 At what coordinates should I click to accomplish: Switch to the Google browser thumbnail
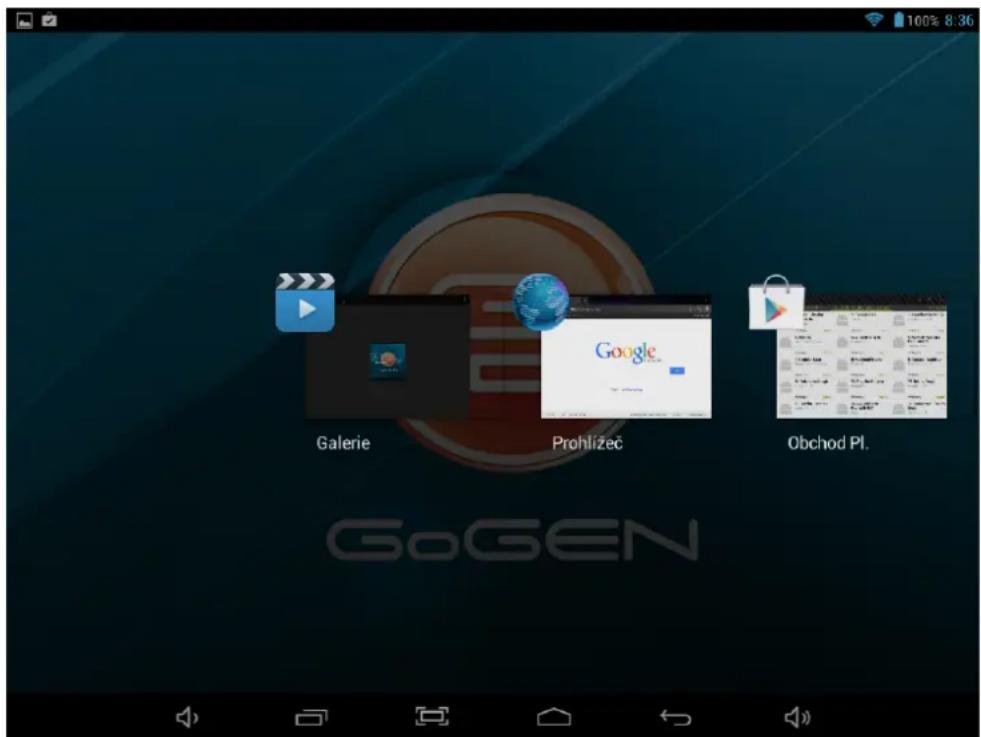coord(626,357)
